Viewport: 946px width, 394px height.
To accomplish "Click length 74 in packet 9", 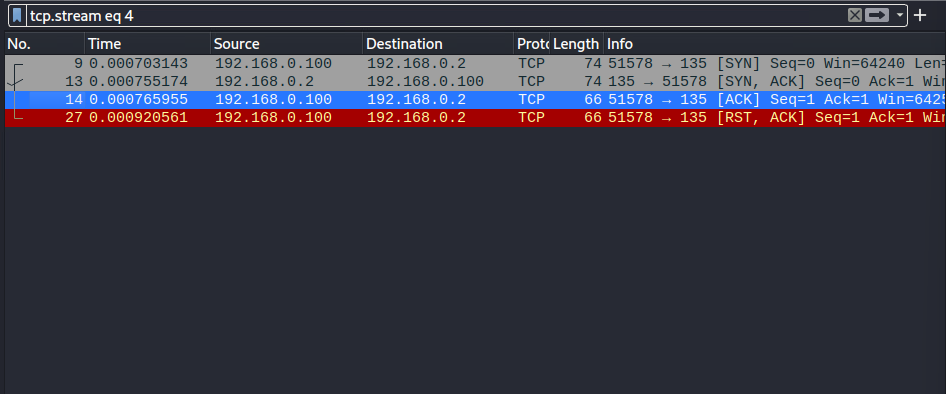I will (x=593, y=64).
